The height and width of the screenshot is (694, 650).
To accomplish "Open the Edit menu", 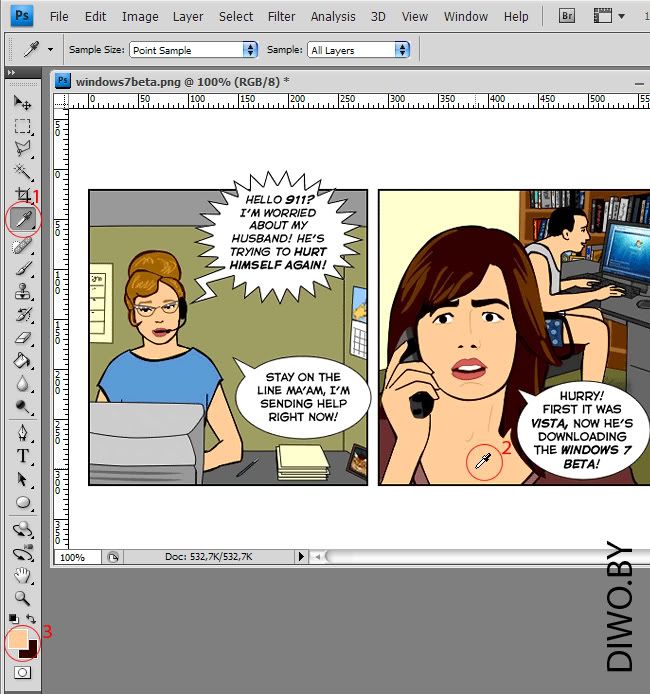I will pos(95,16).
